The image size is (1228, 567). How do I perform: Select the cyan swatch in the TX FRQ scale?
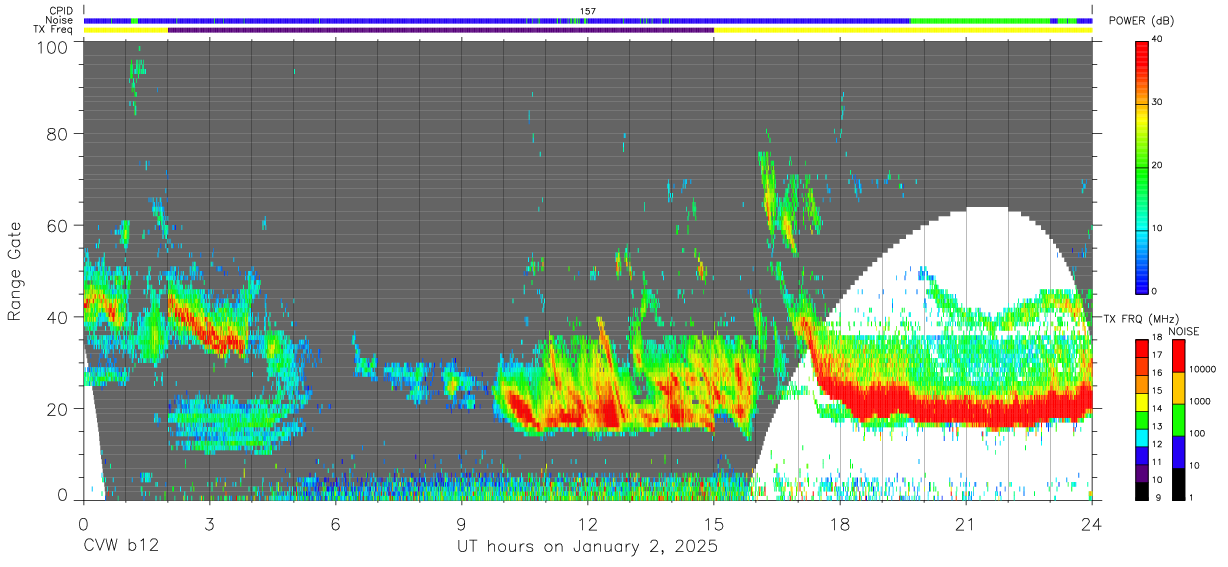(1142, 440)
